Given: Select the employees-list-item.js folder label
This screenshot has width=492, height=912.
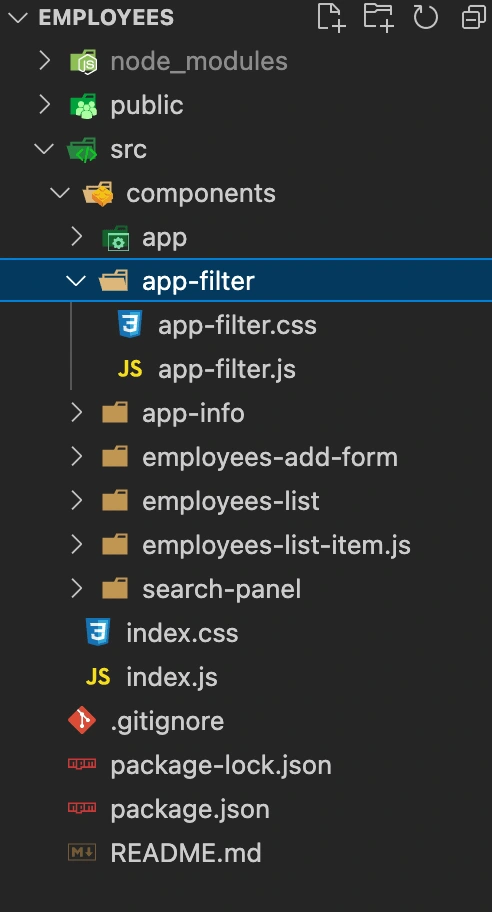Looking at the screenshot, I should (x=276, y=546).
